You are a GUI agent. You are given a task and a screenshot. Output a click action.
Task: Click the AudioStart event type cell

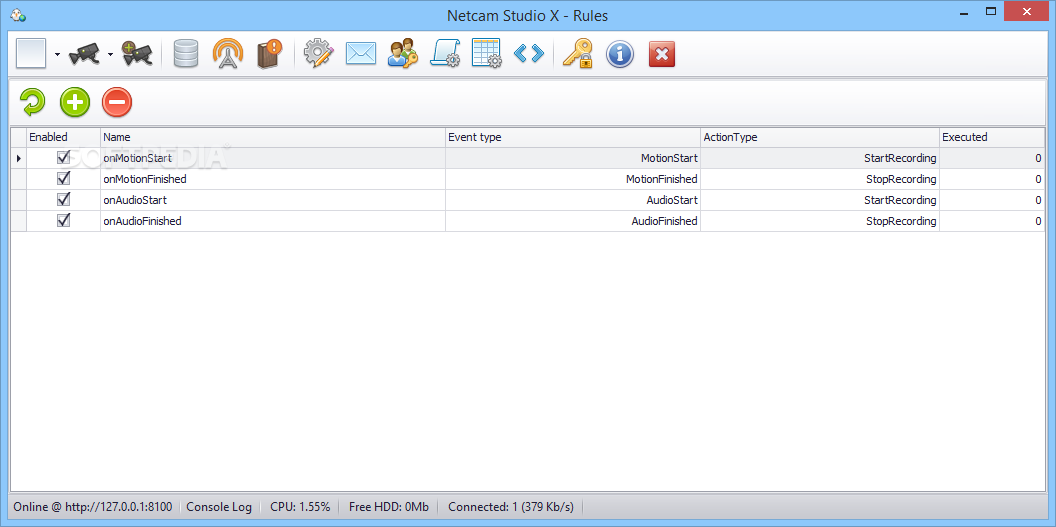click(573, 200)
